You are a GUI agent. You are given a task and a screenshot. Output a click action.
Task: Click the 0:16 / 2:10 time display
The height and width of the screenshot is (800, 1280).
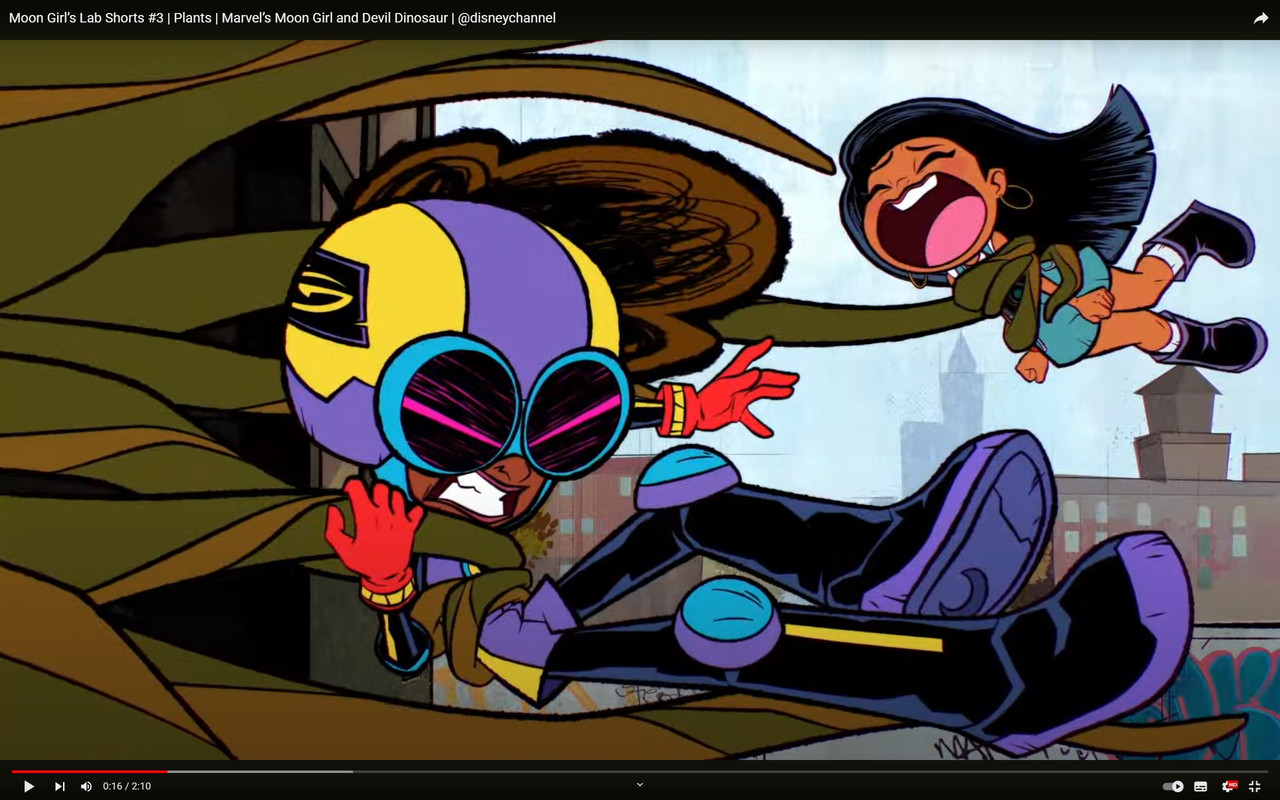[127, 786]
